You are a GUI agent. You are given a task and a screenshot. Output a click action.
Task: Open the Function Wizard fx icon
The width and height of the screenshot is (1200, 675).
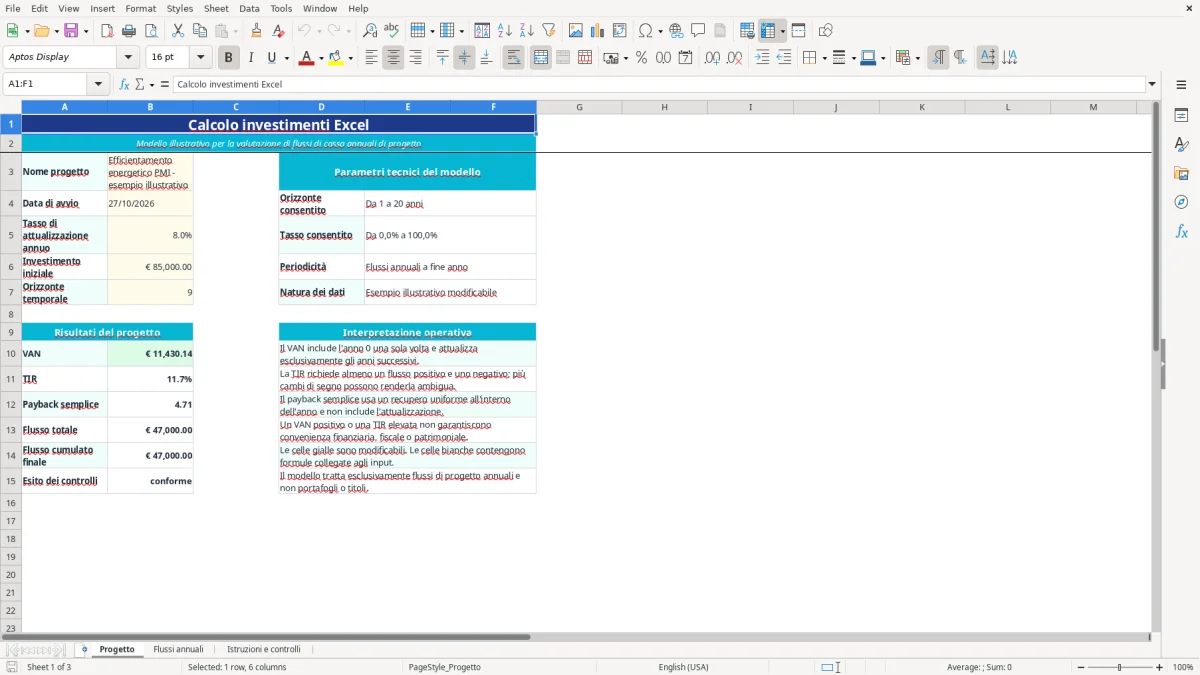click(x=124, y=84)
